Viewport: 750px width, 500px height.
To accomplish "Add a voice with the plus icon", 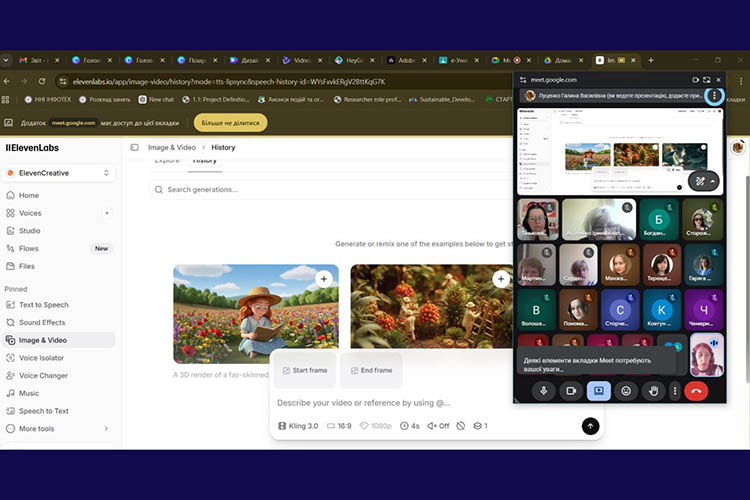I will (x=107, y=213).
